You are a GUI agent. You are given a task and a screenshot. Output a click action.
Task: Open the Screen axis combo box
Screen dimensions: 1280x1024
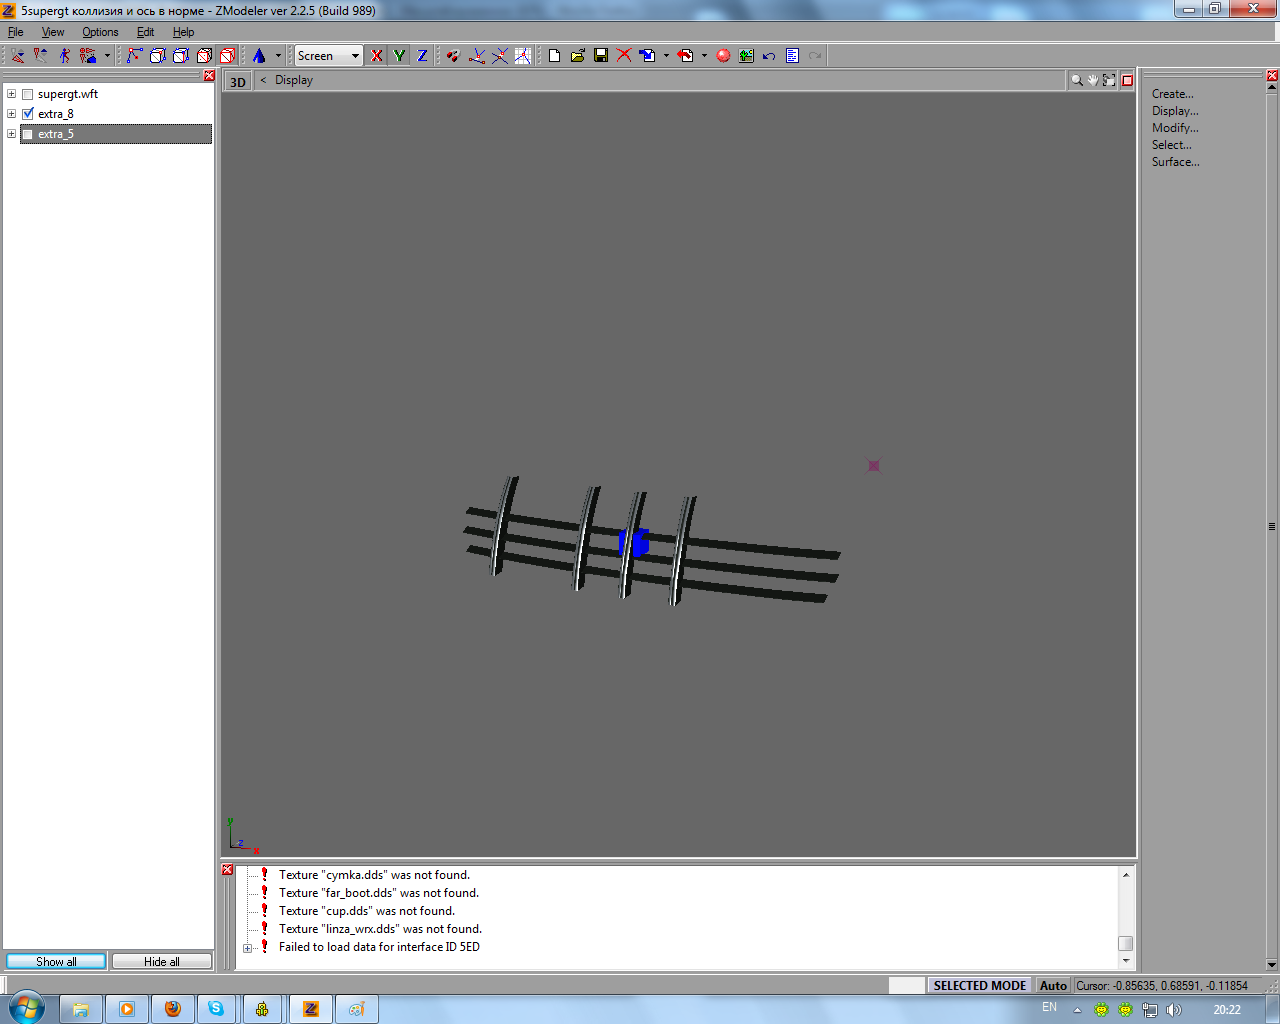(x=328, y=56)
